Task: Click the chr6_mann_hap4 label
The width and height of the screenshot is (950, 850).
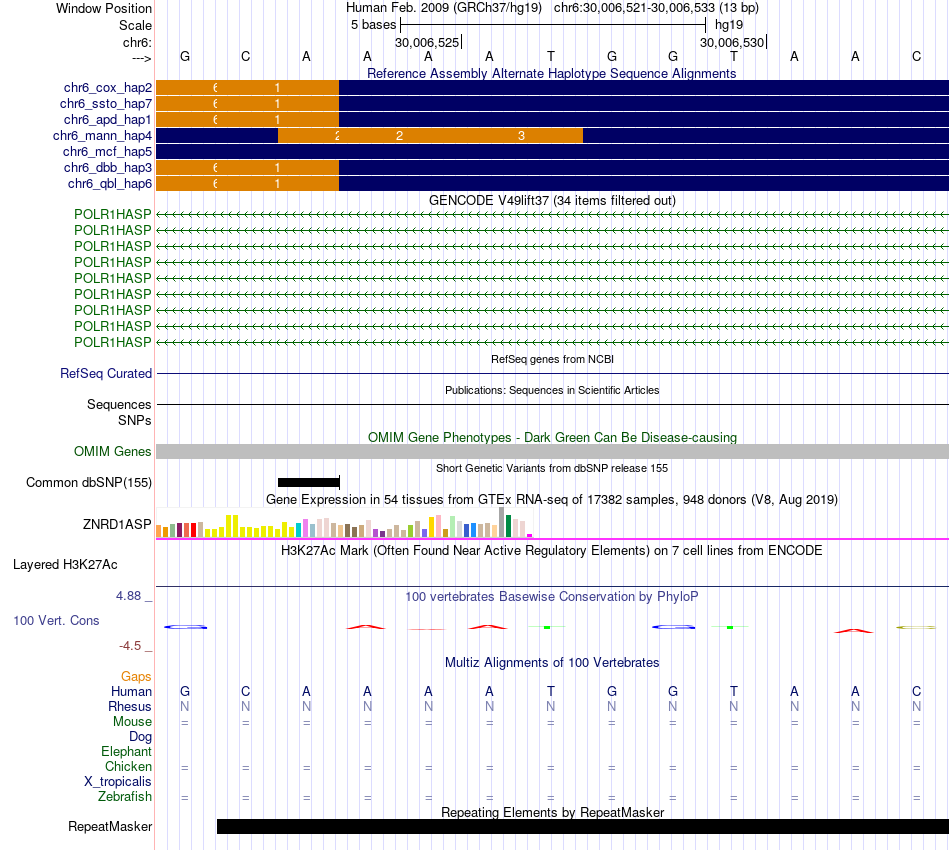Action: pyautogui.click(x=102, y=136)
